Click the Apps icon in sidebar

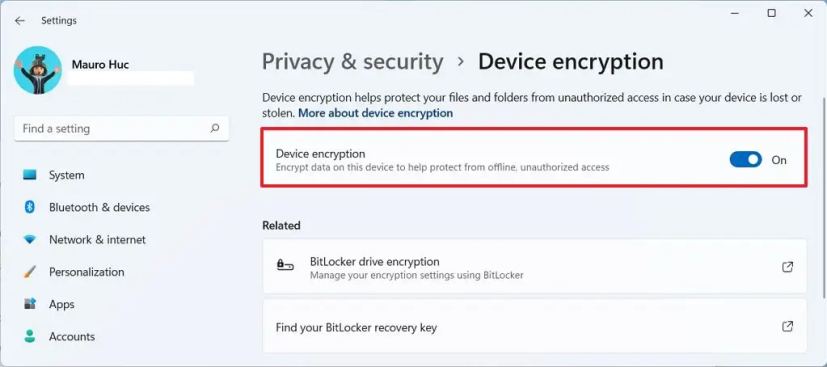tap(30, 304)
